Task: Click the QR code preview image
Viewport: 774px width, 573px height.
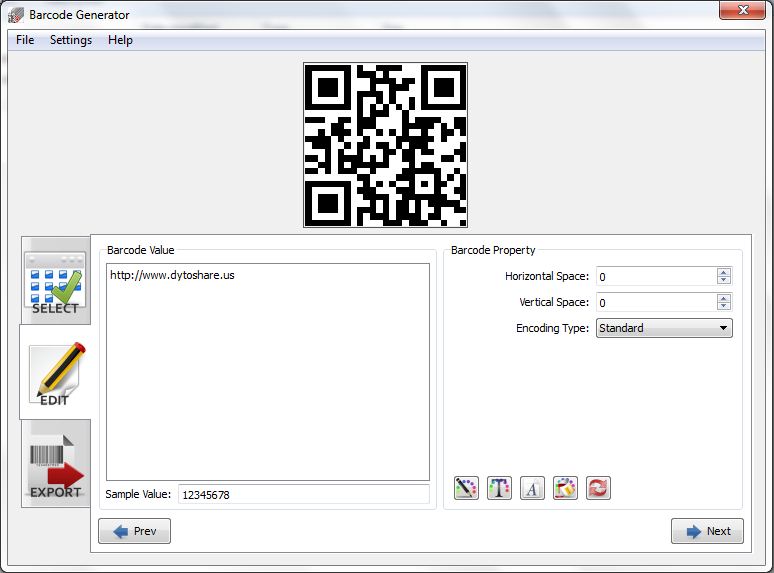Action: click(x=385, y=145)
